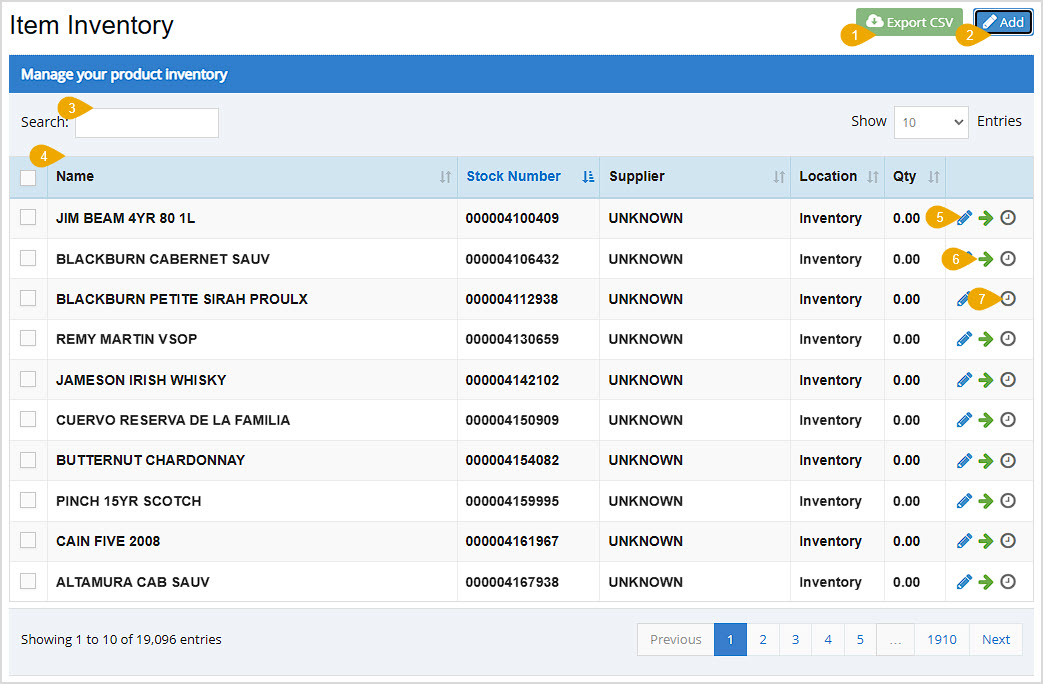The image size is (1043, 684).
Task: Edit the PINCH 15YR SCOTCH entry
Action: tap(963, 500)
